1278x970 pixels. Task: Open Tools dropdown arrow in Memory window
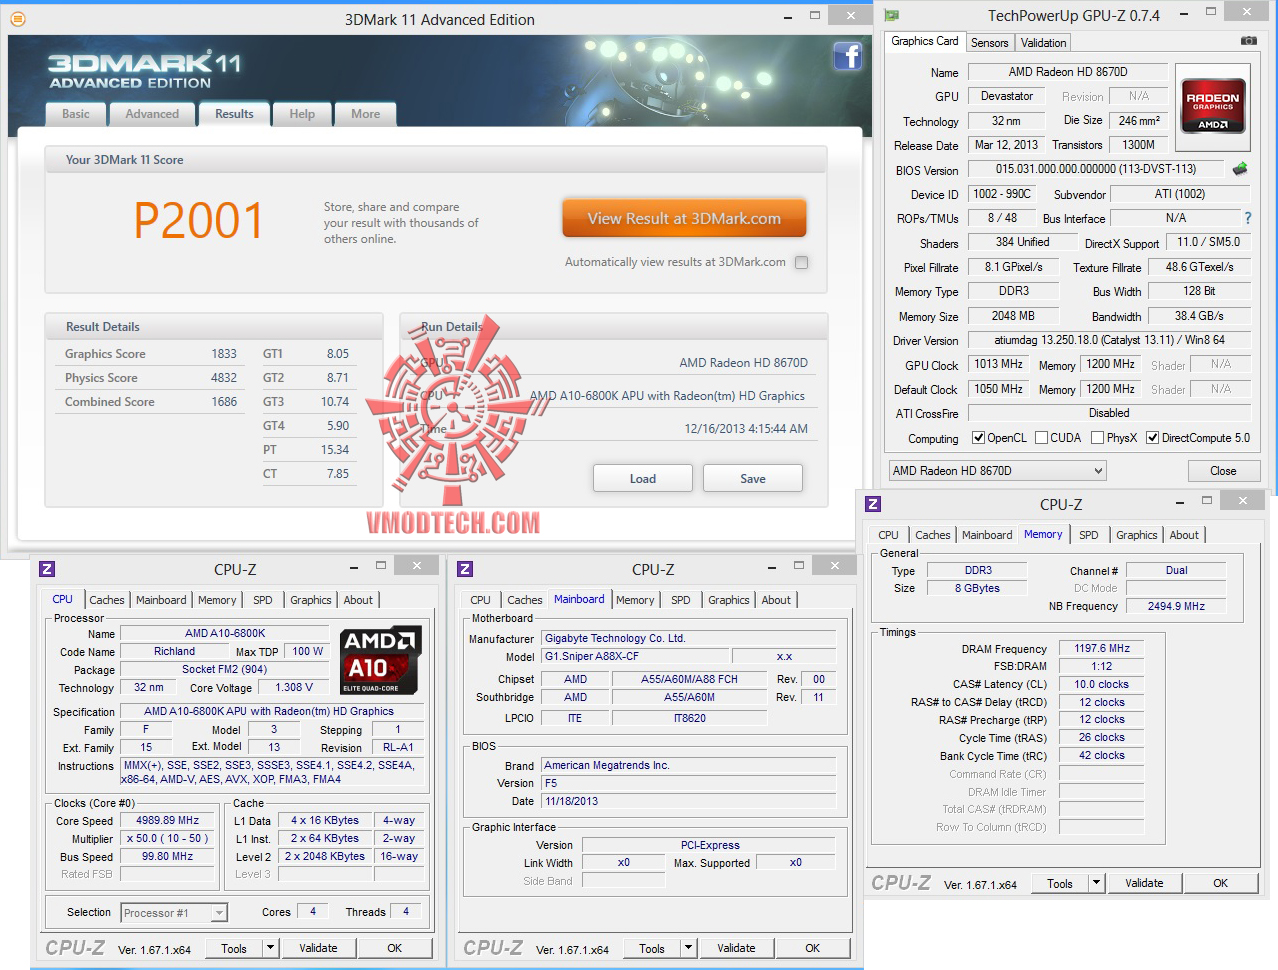1096,883
